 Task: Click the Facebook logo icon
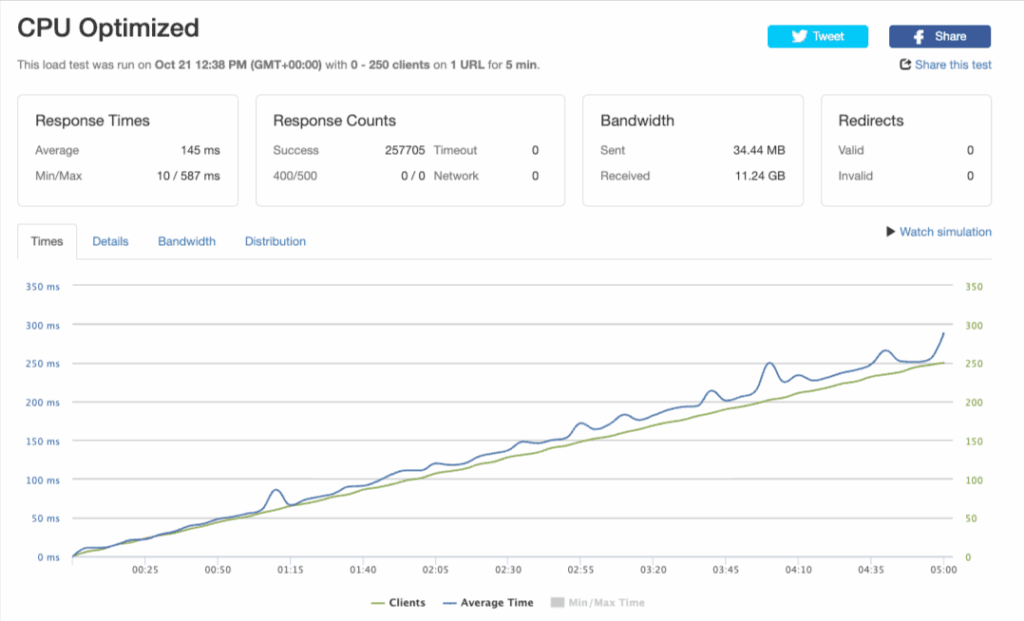coord(920,37)
